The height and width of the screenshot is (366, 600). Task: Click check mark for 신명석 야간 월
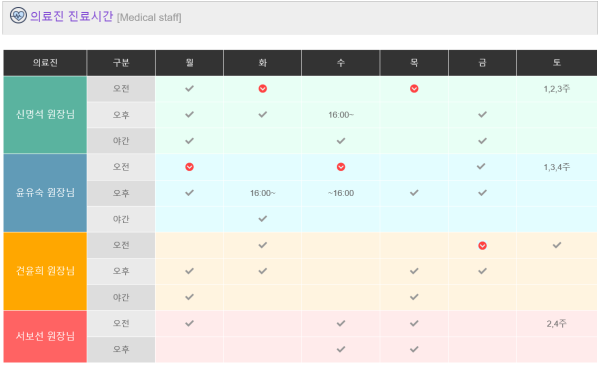(x=189, y=141)
